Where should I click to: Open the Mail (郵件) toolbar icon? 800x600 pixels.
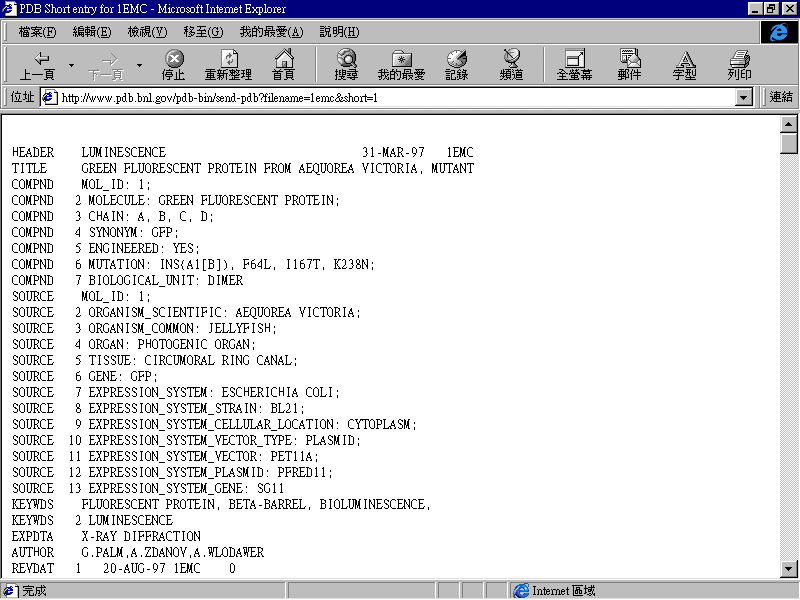629,59
